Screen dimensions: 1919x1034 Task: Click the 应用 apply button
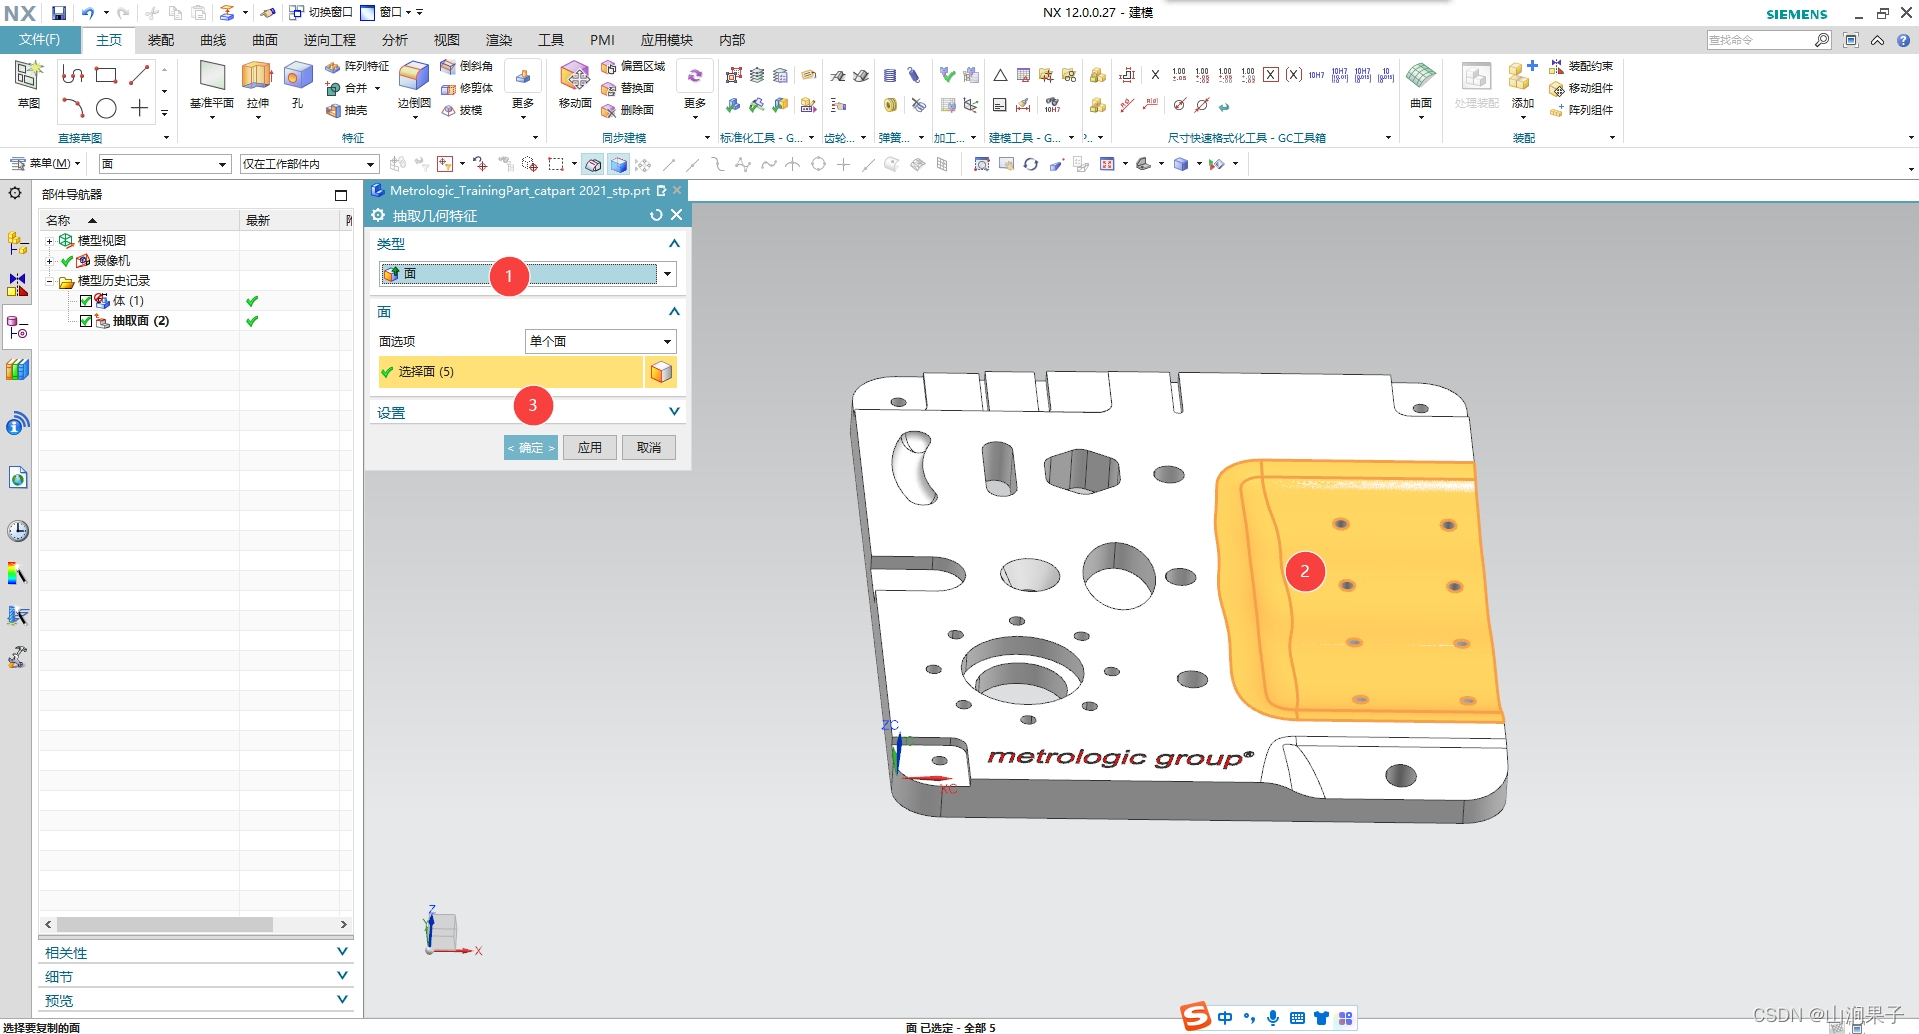(590, 448)
